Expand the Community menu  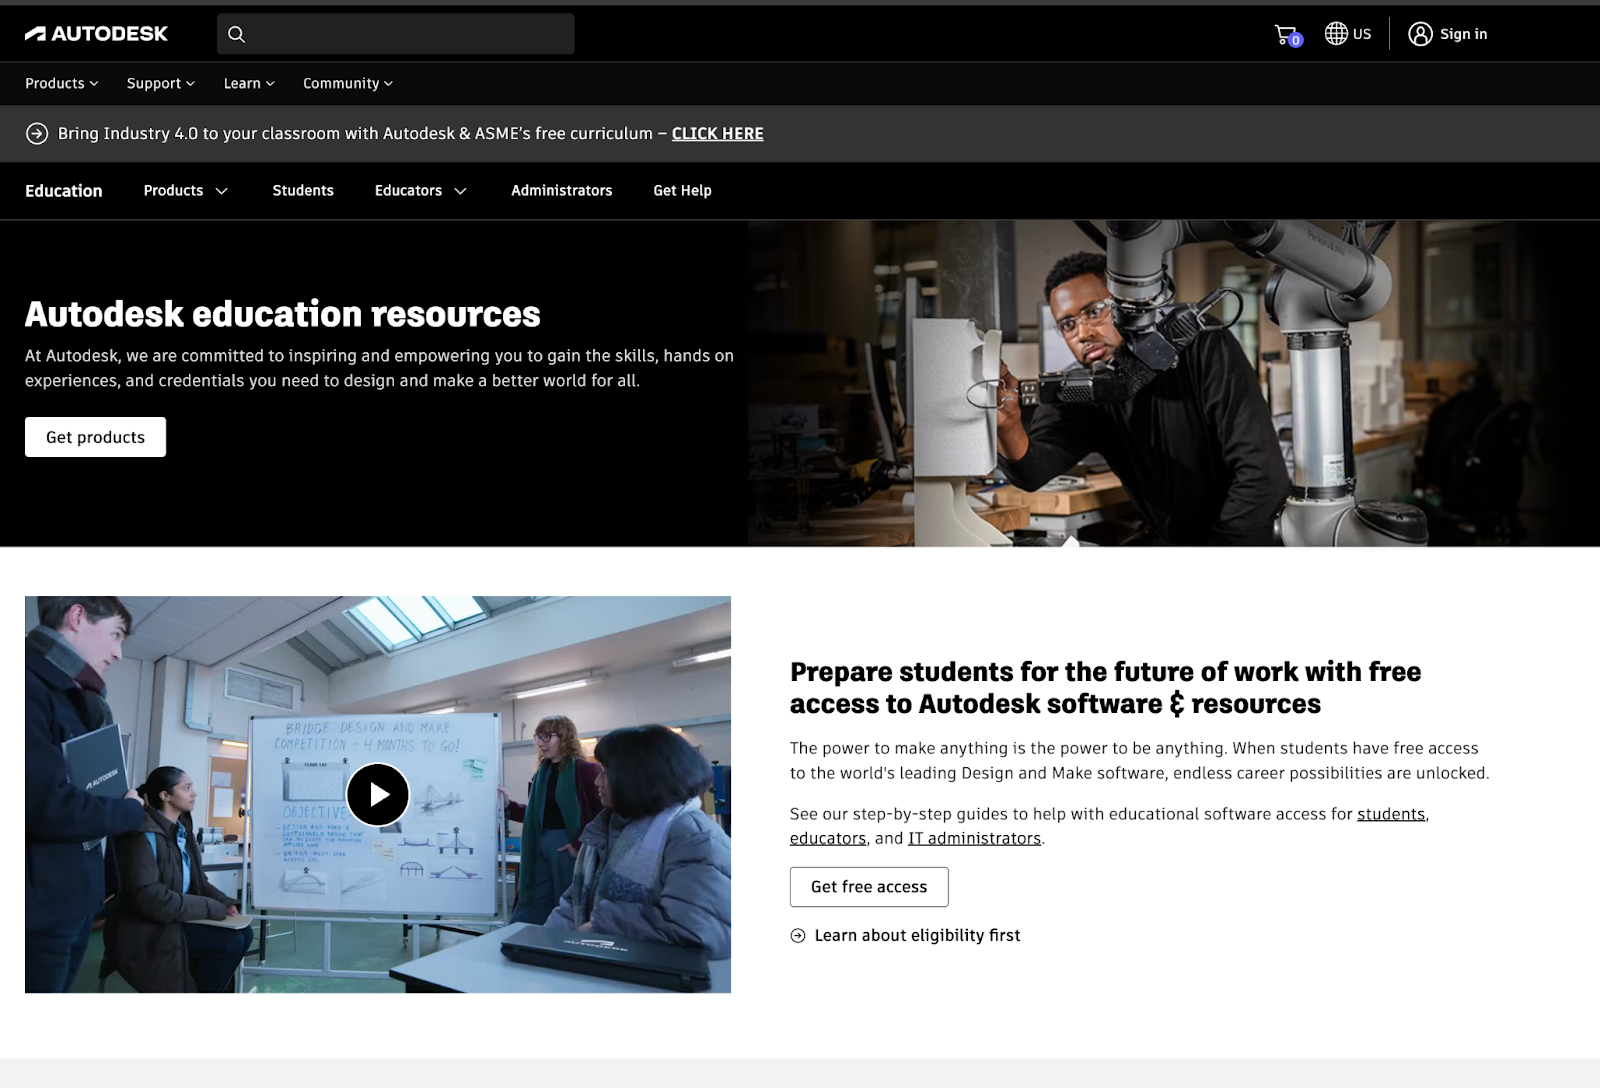(347, 84)
